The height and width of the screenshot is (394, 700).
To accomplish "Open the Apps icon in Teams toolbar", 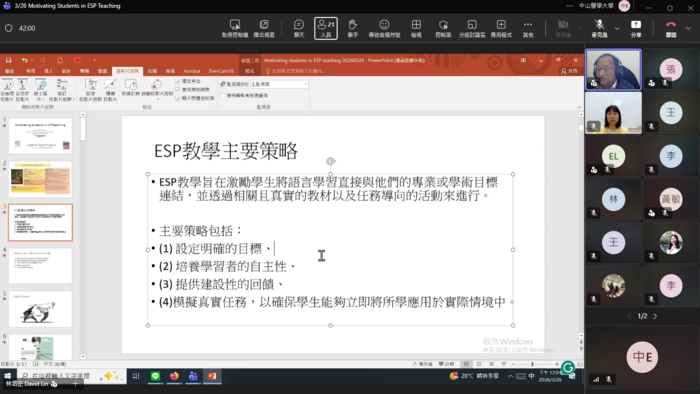I will [501, 28].
